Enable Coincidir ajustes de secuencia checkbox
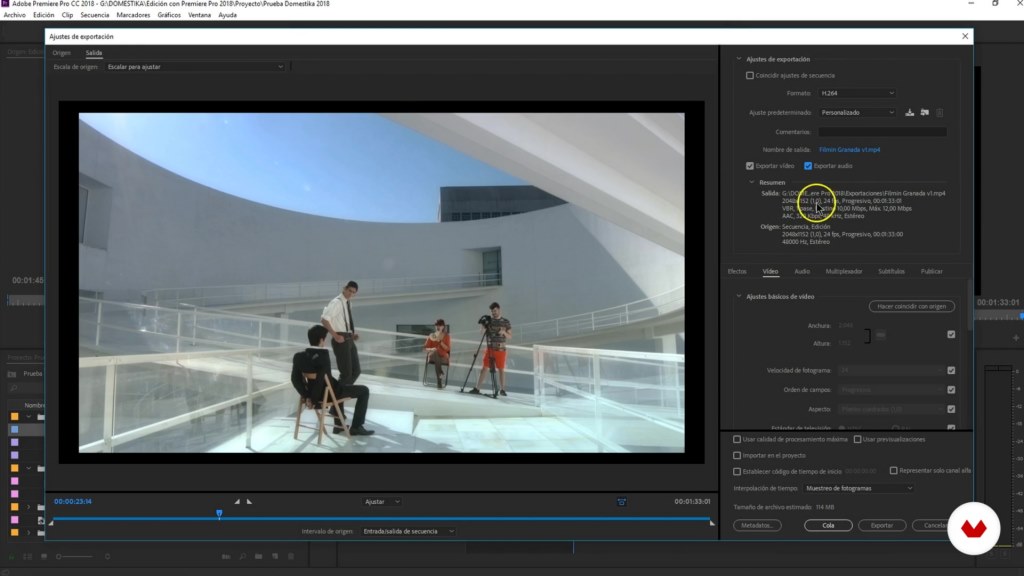 coord(750,75)
